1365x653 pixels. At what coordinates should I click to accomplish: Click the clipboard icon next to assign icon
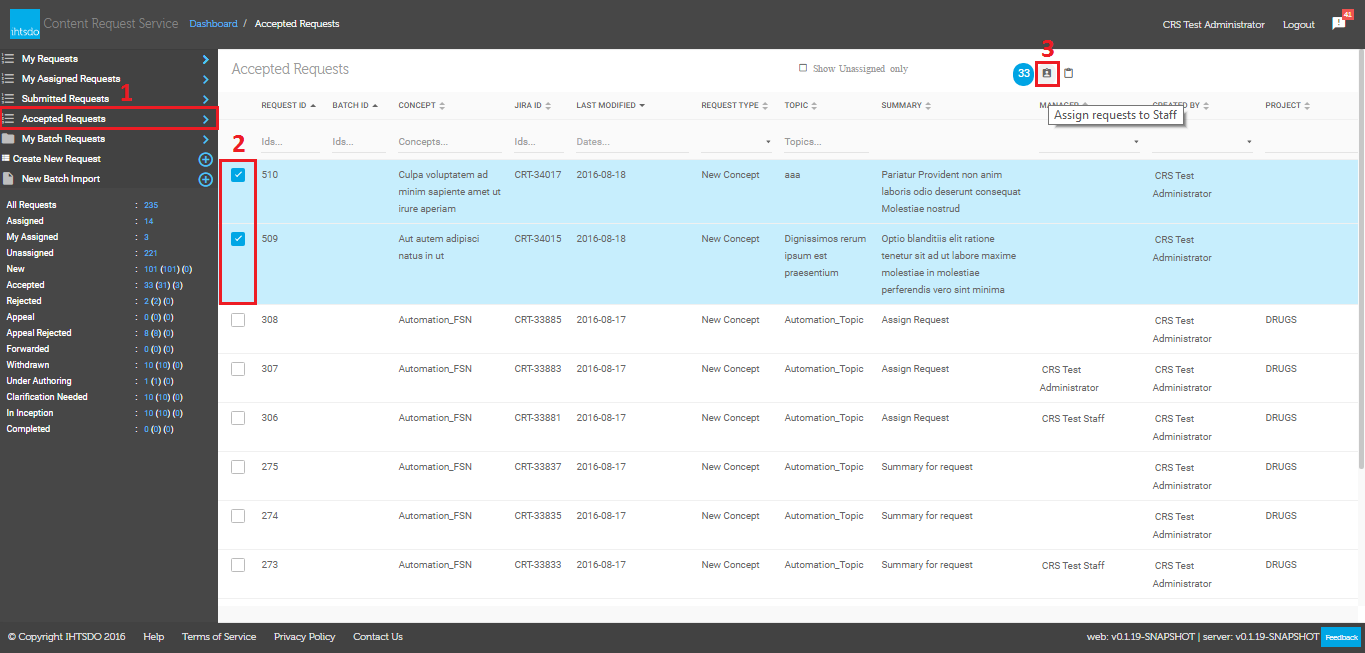pyautogui.click(x=1069, y=73)
